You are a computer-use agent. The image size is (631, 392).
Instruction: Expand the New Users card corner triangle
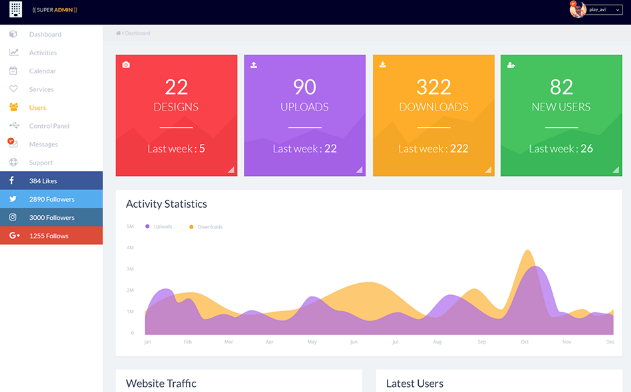point(616,170)
